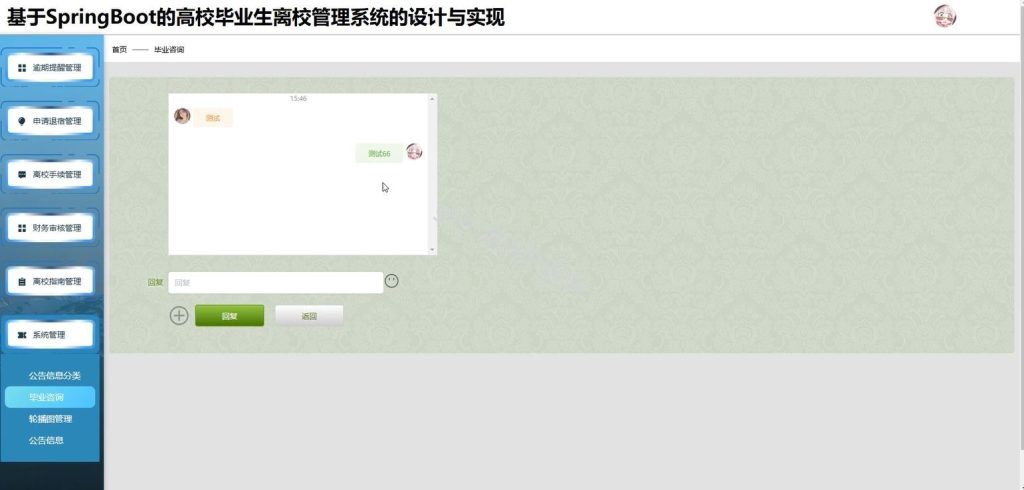
Task: Open the 离校指南管理 menu
Action: pos(50,282)
